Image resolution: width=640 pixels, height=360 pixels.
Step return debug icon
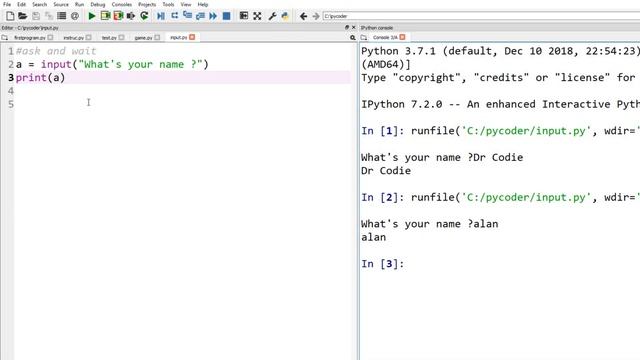[200, 16]
